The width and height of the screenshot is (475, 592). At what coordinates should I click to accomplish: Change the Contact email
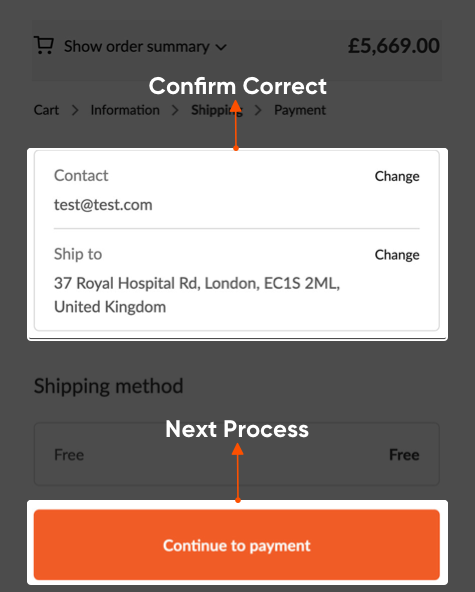tap(397, 176)
